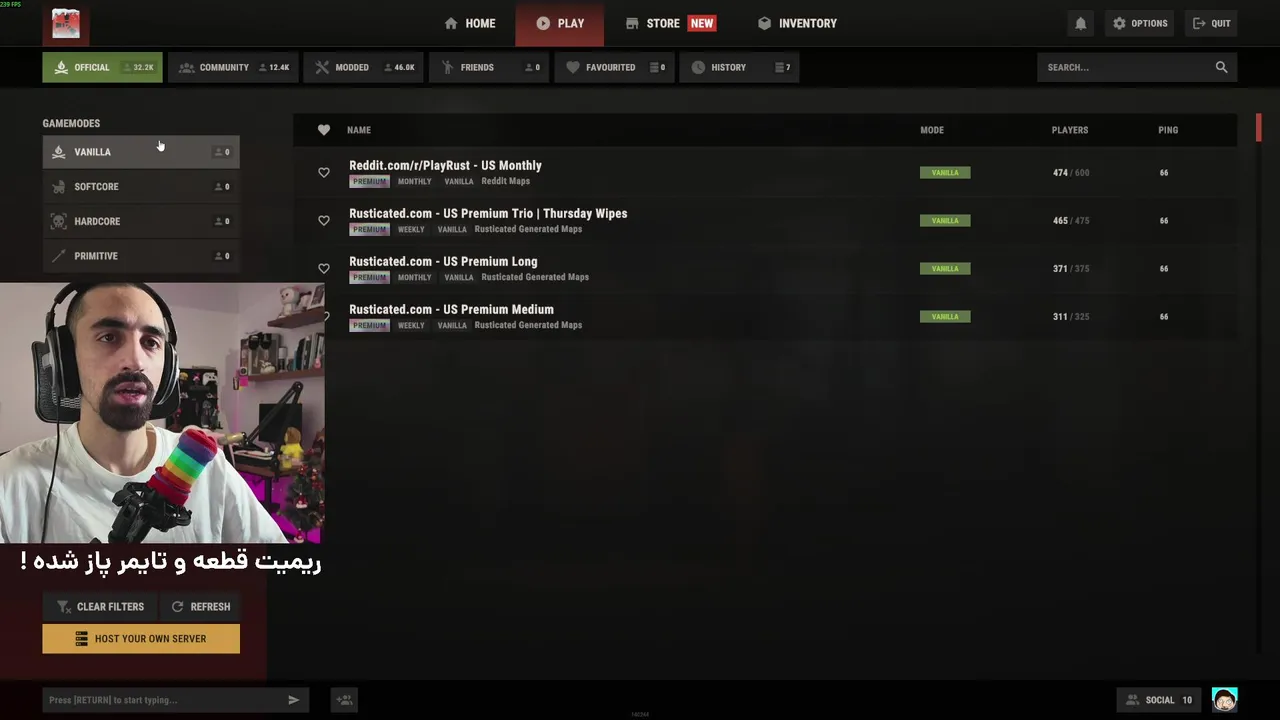Click the server list scrollbar thumb
The width and height of the screenshot is (1280, 720).
pyautogui.click(x=1259, y=128)
